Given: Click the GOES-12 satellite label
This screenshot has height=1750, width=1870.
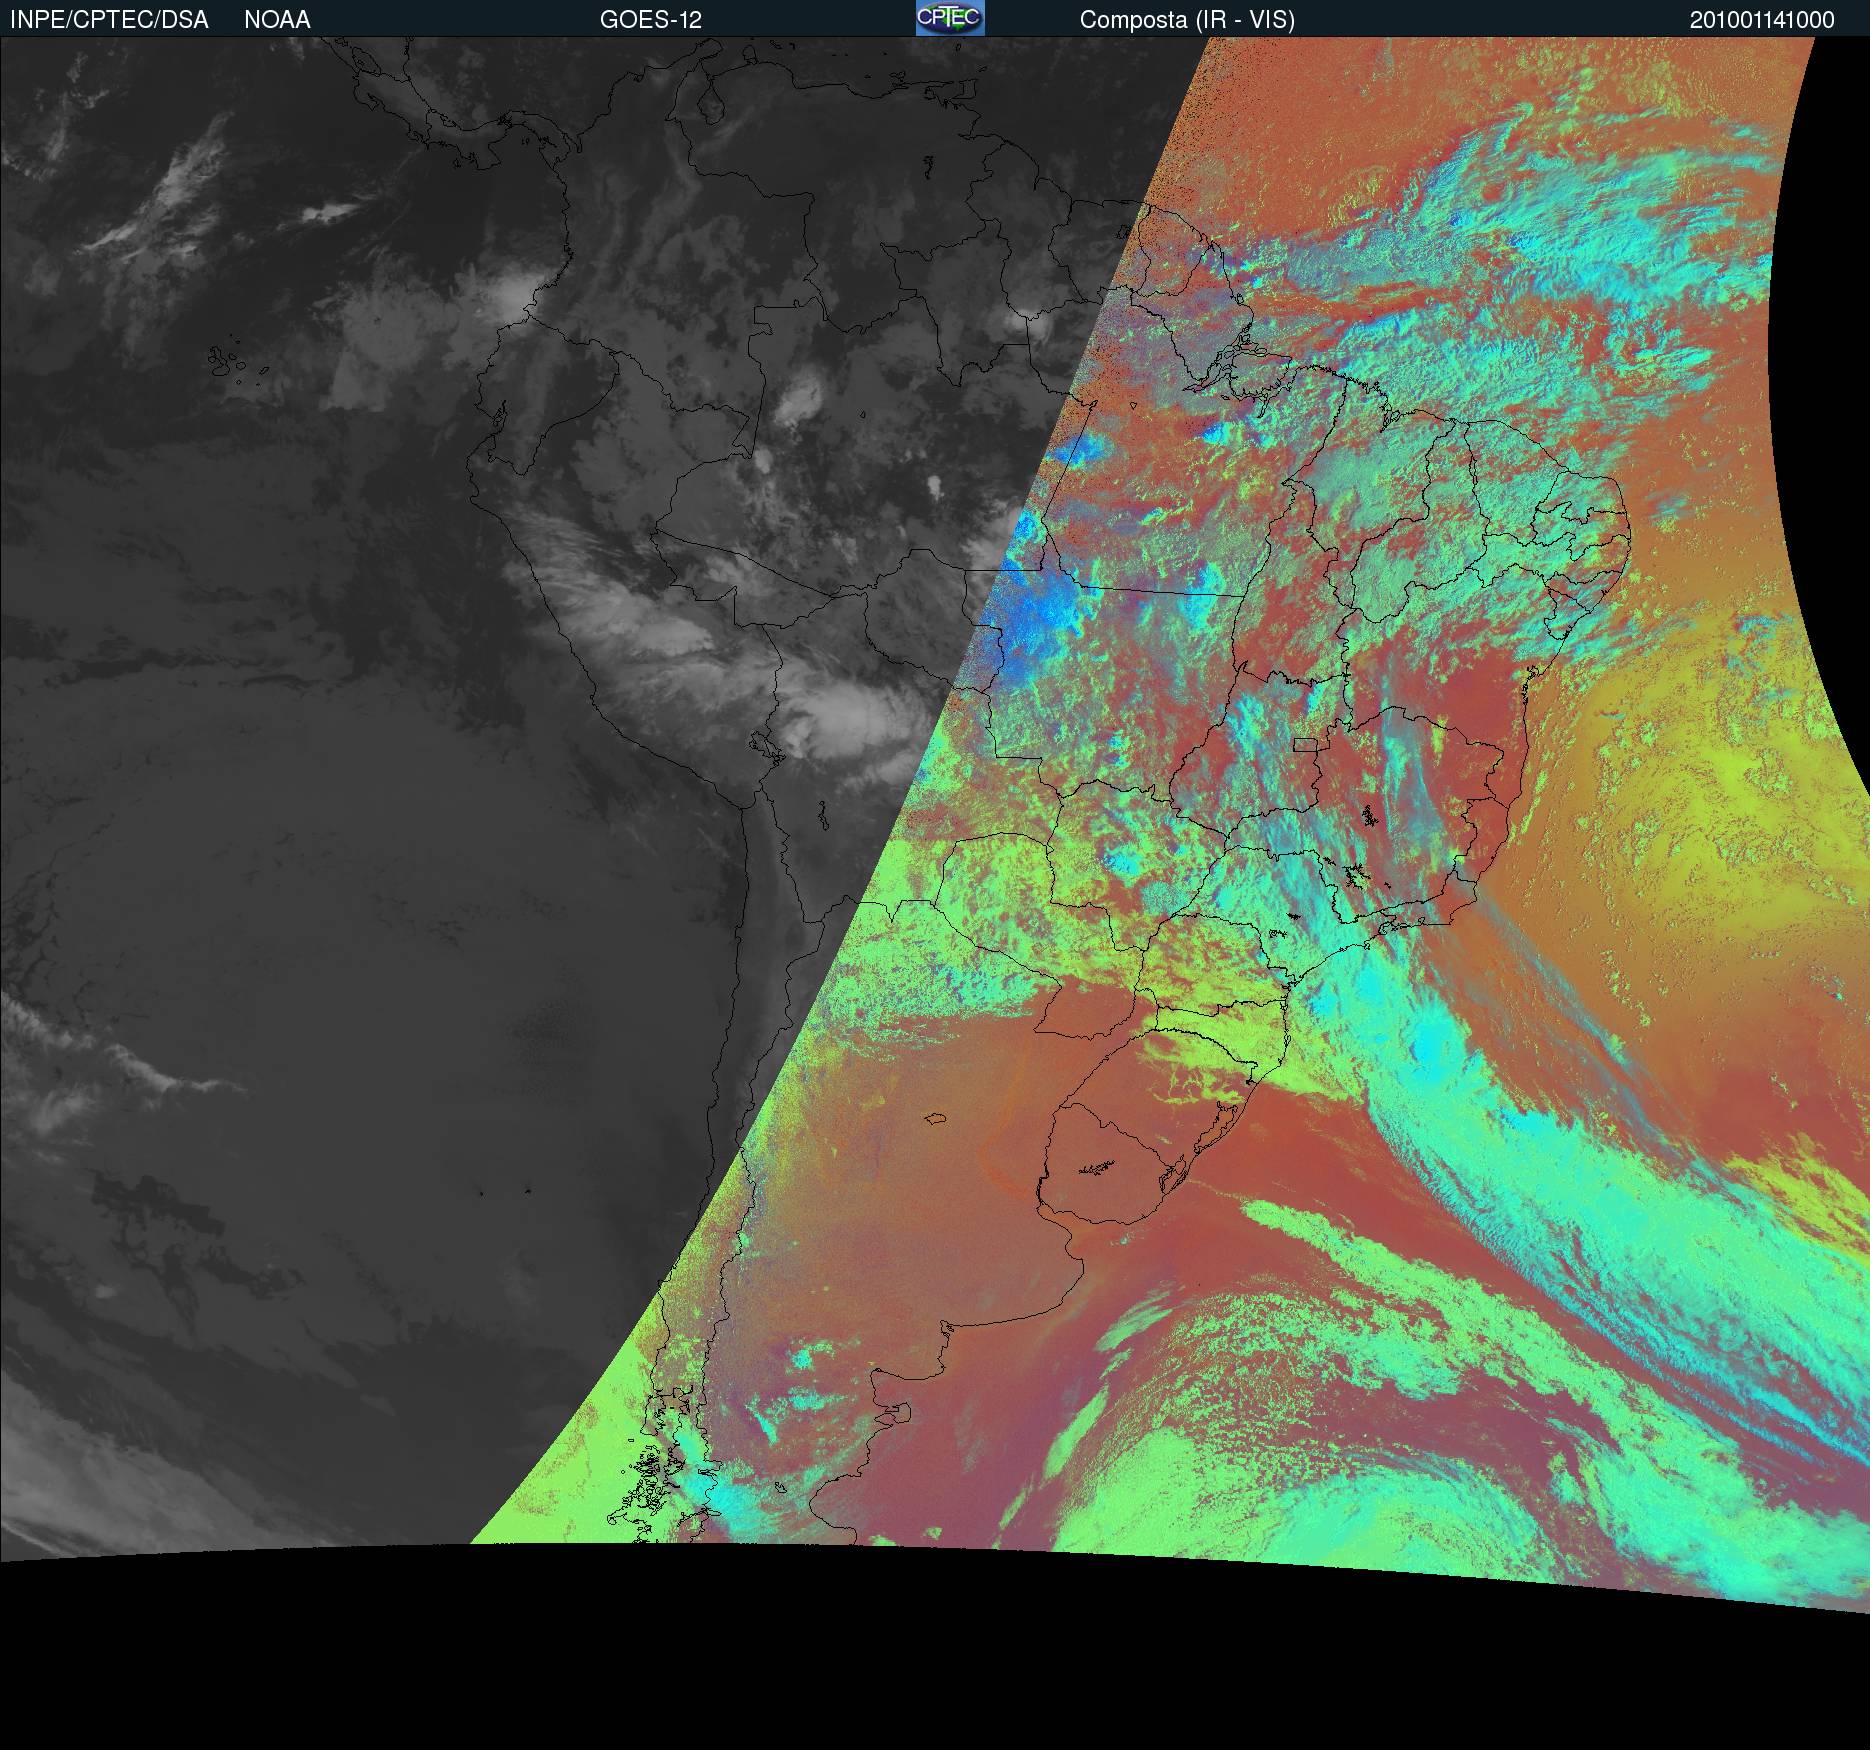Looking at the screenshot, I should coord(651,20).
